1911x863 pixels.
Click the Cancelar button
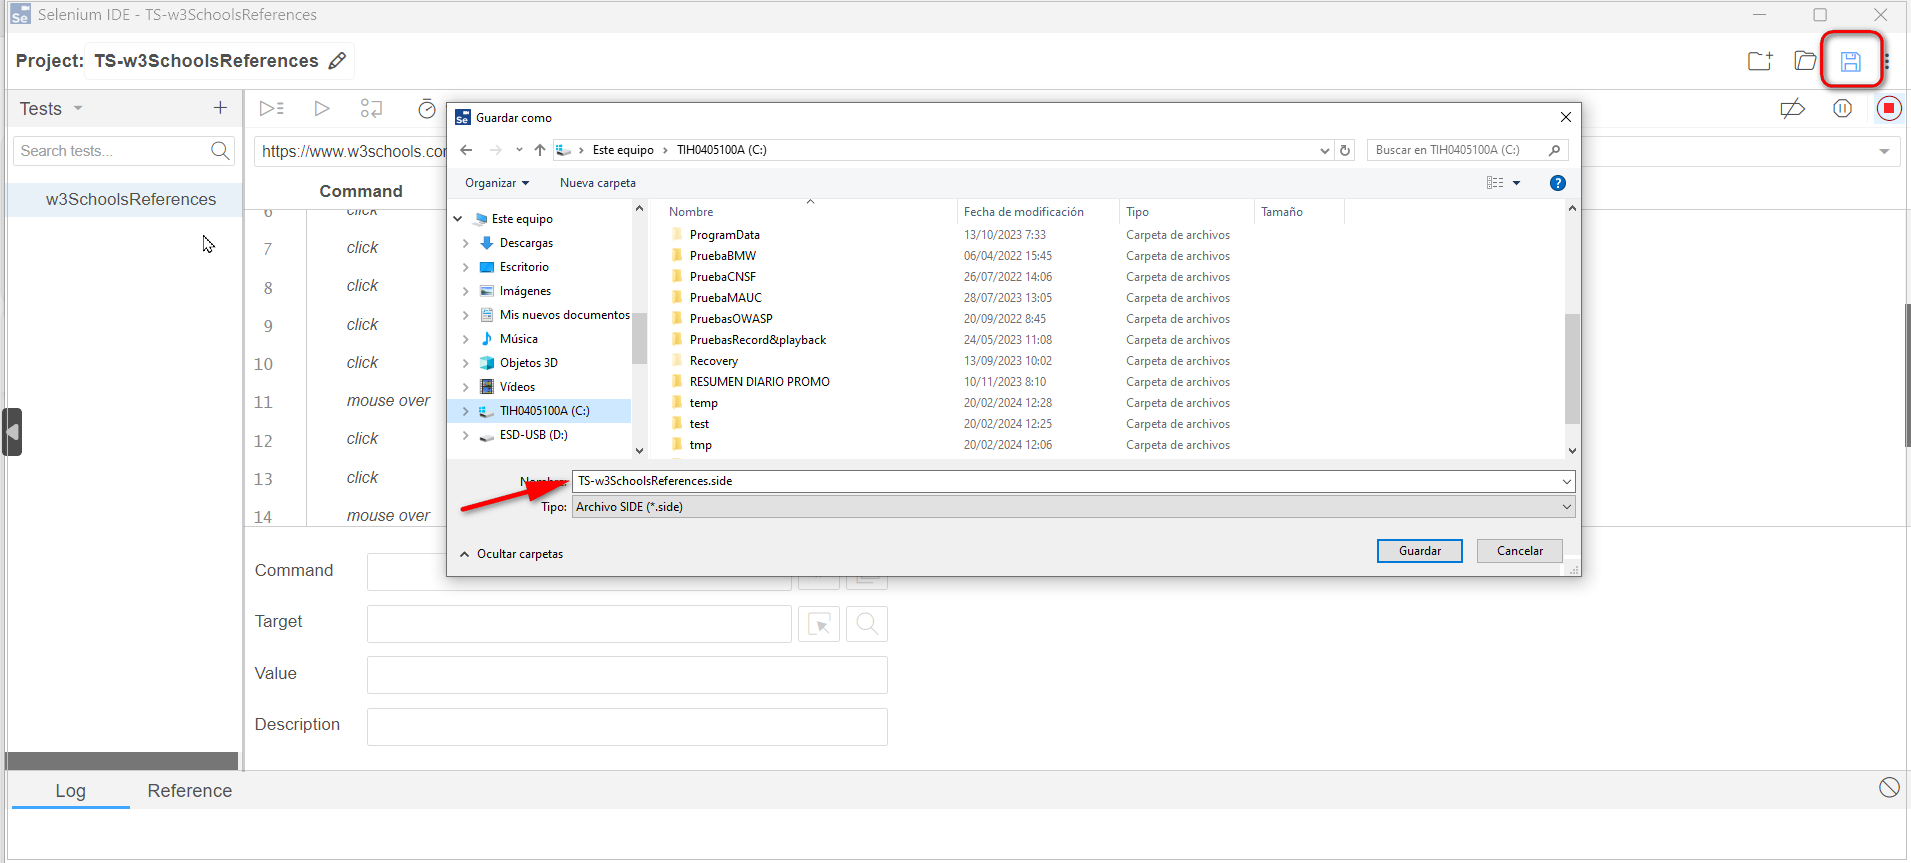click(x=1519, y=551)
